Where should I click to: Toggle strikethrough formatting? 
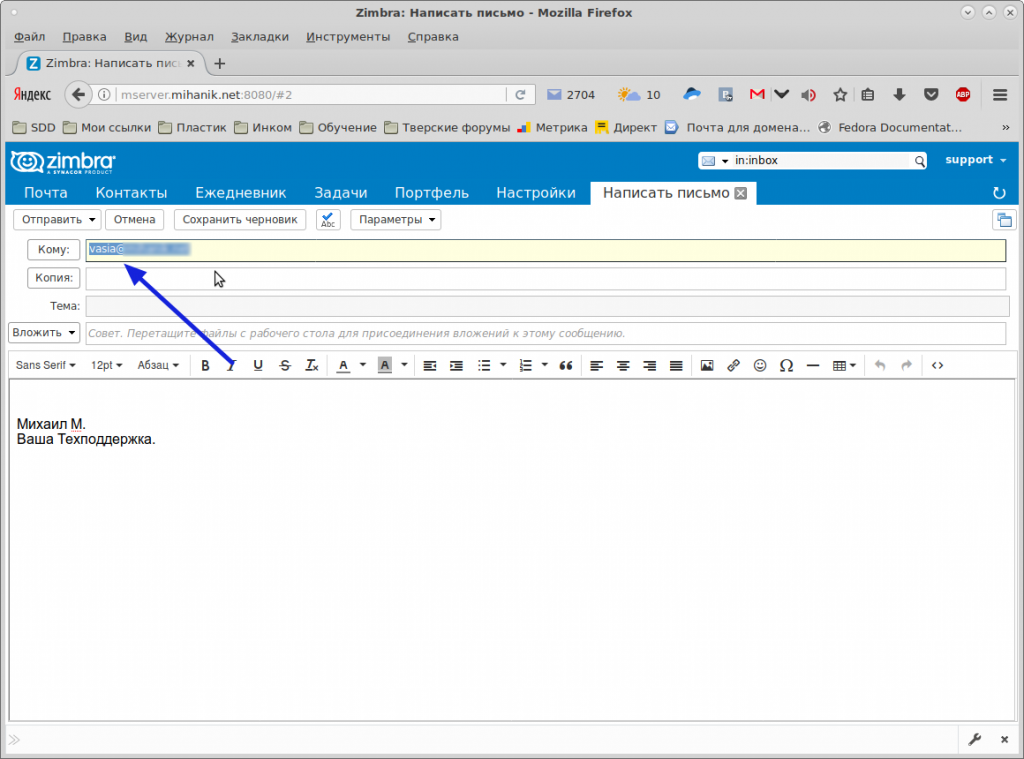(285, 366)
